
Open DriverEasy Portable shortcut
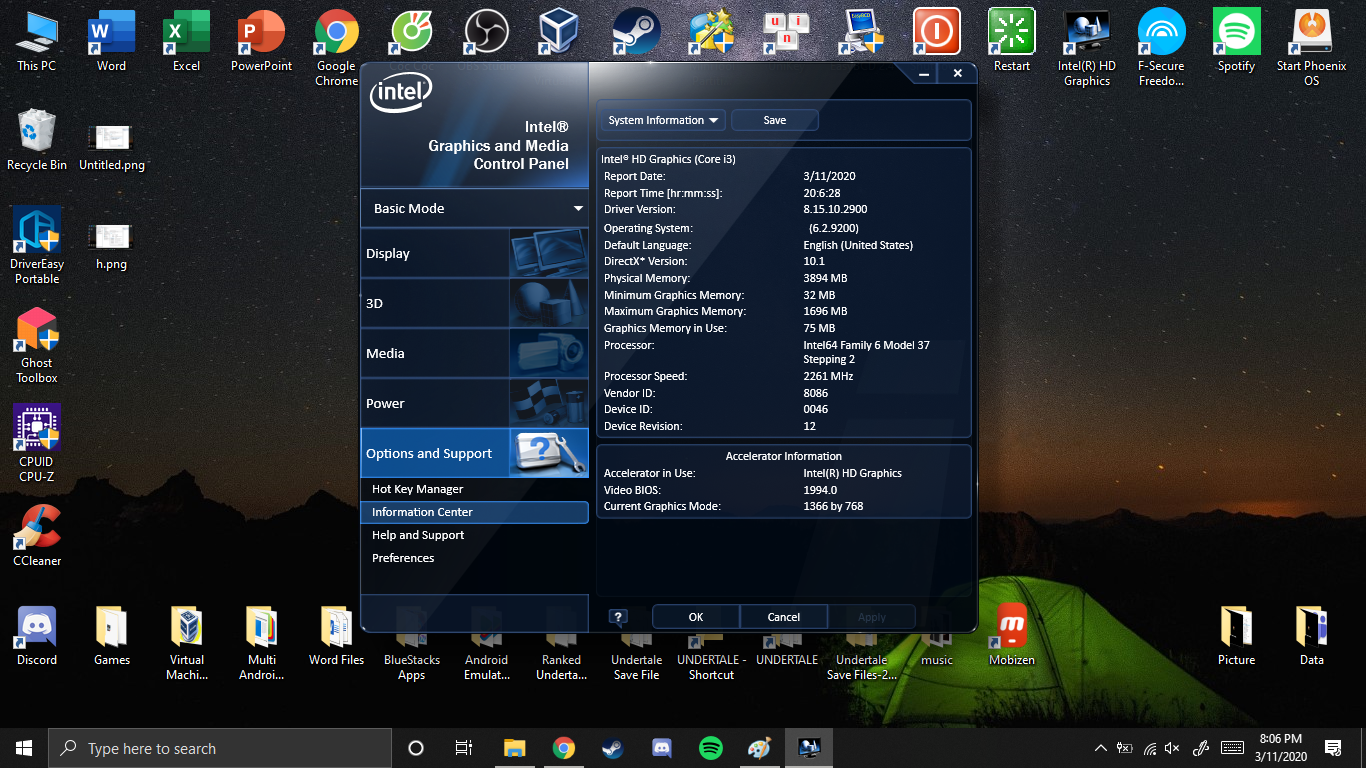pyautogui.click(x=37, y=246)
